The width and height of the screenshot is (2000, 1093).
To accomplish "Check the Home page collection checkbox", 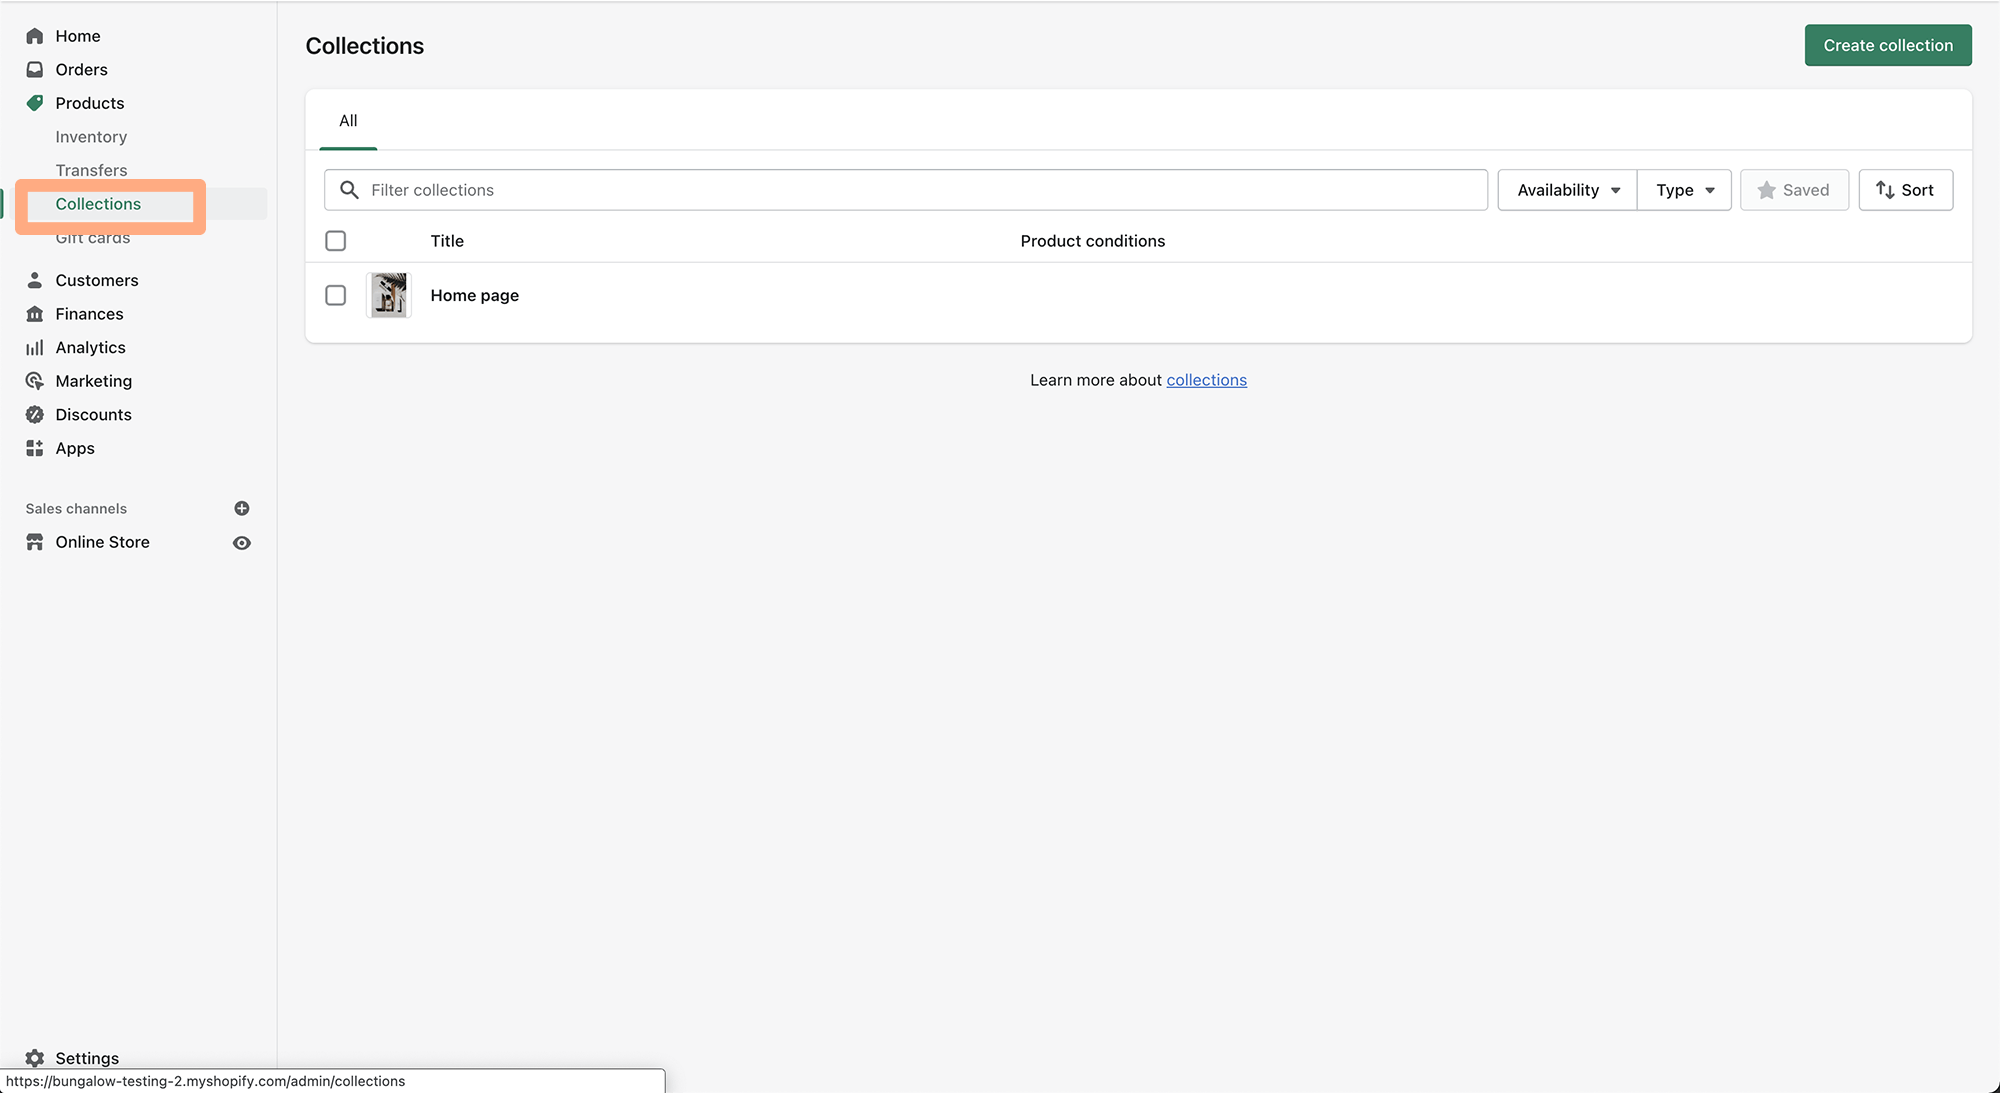I will point(336,295).
